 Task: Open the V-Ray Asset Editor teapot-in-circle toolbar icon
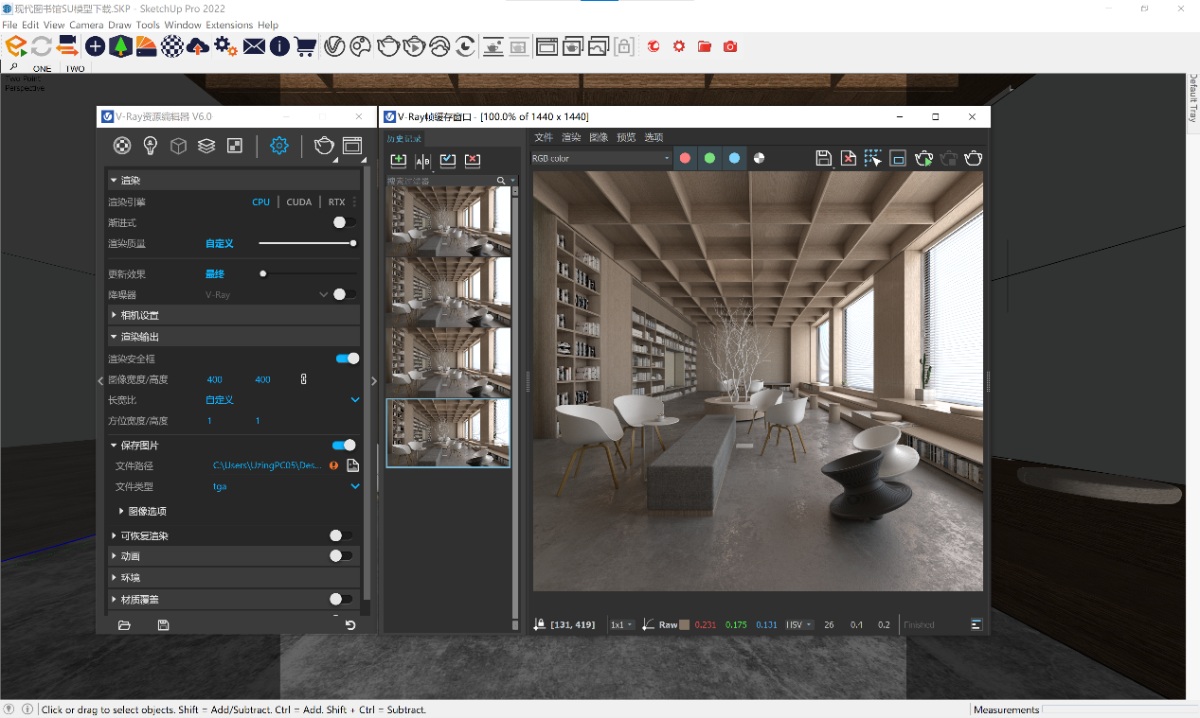[334, 46]
